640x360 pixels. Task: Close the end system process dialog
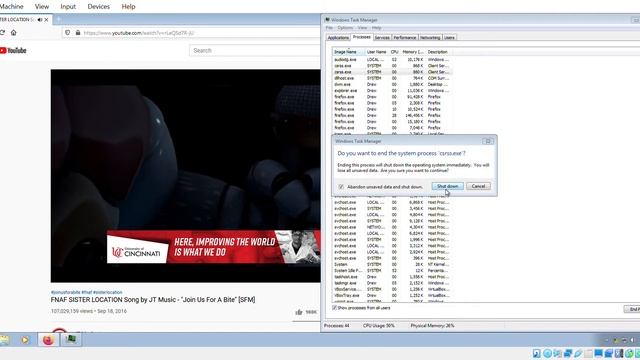(488, 141)
